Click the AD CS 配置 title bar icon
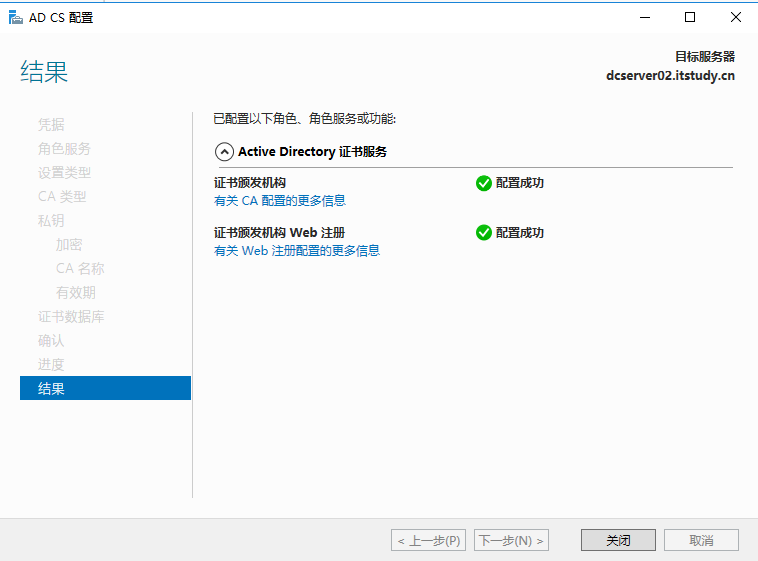 click(x=15, y=18)
